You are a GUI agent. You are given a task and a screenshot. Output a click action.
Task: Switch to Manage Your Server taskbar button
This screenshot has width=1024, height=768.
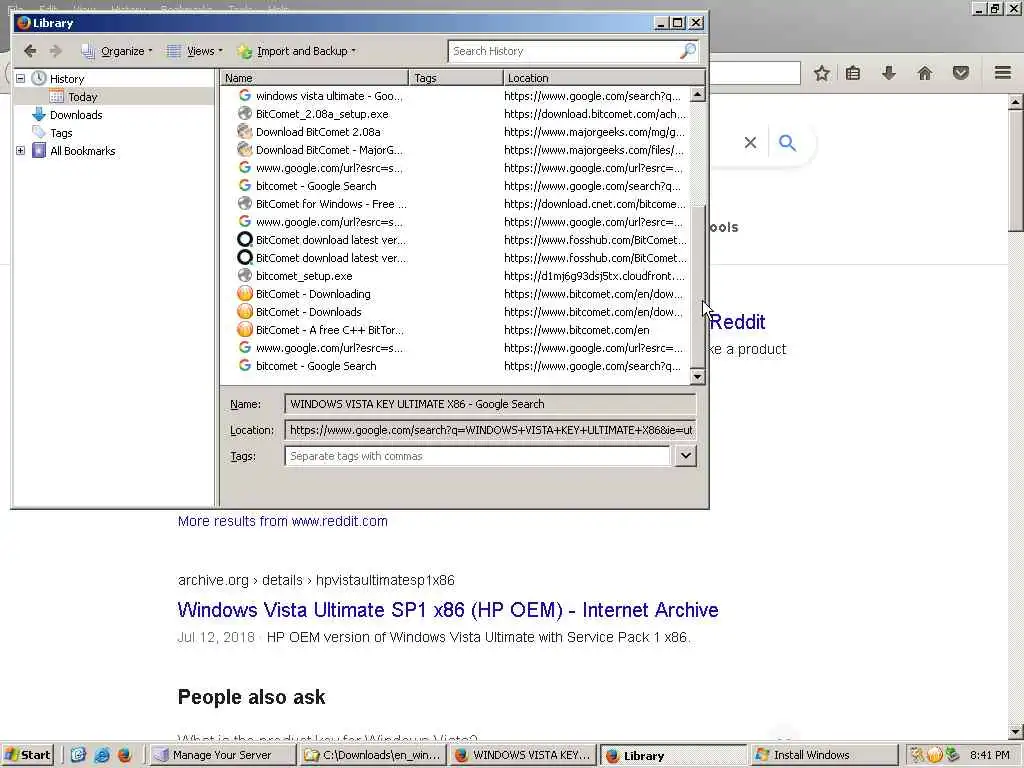(221, 755)
